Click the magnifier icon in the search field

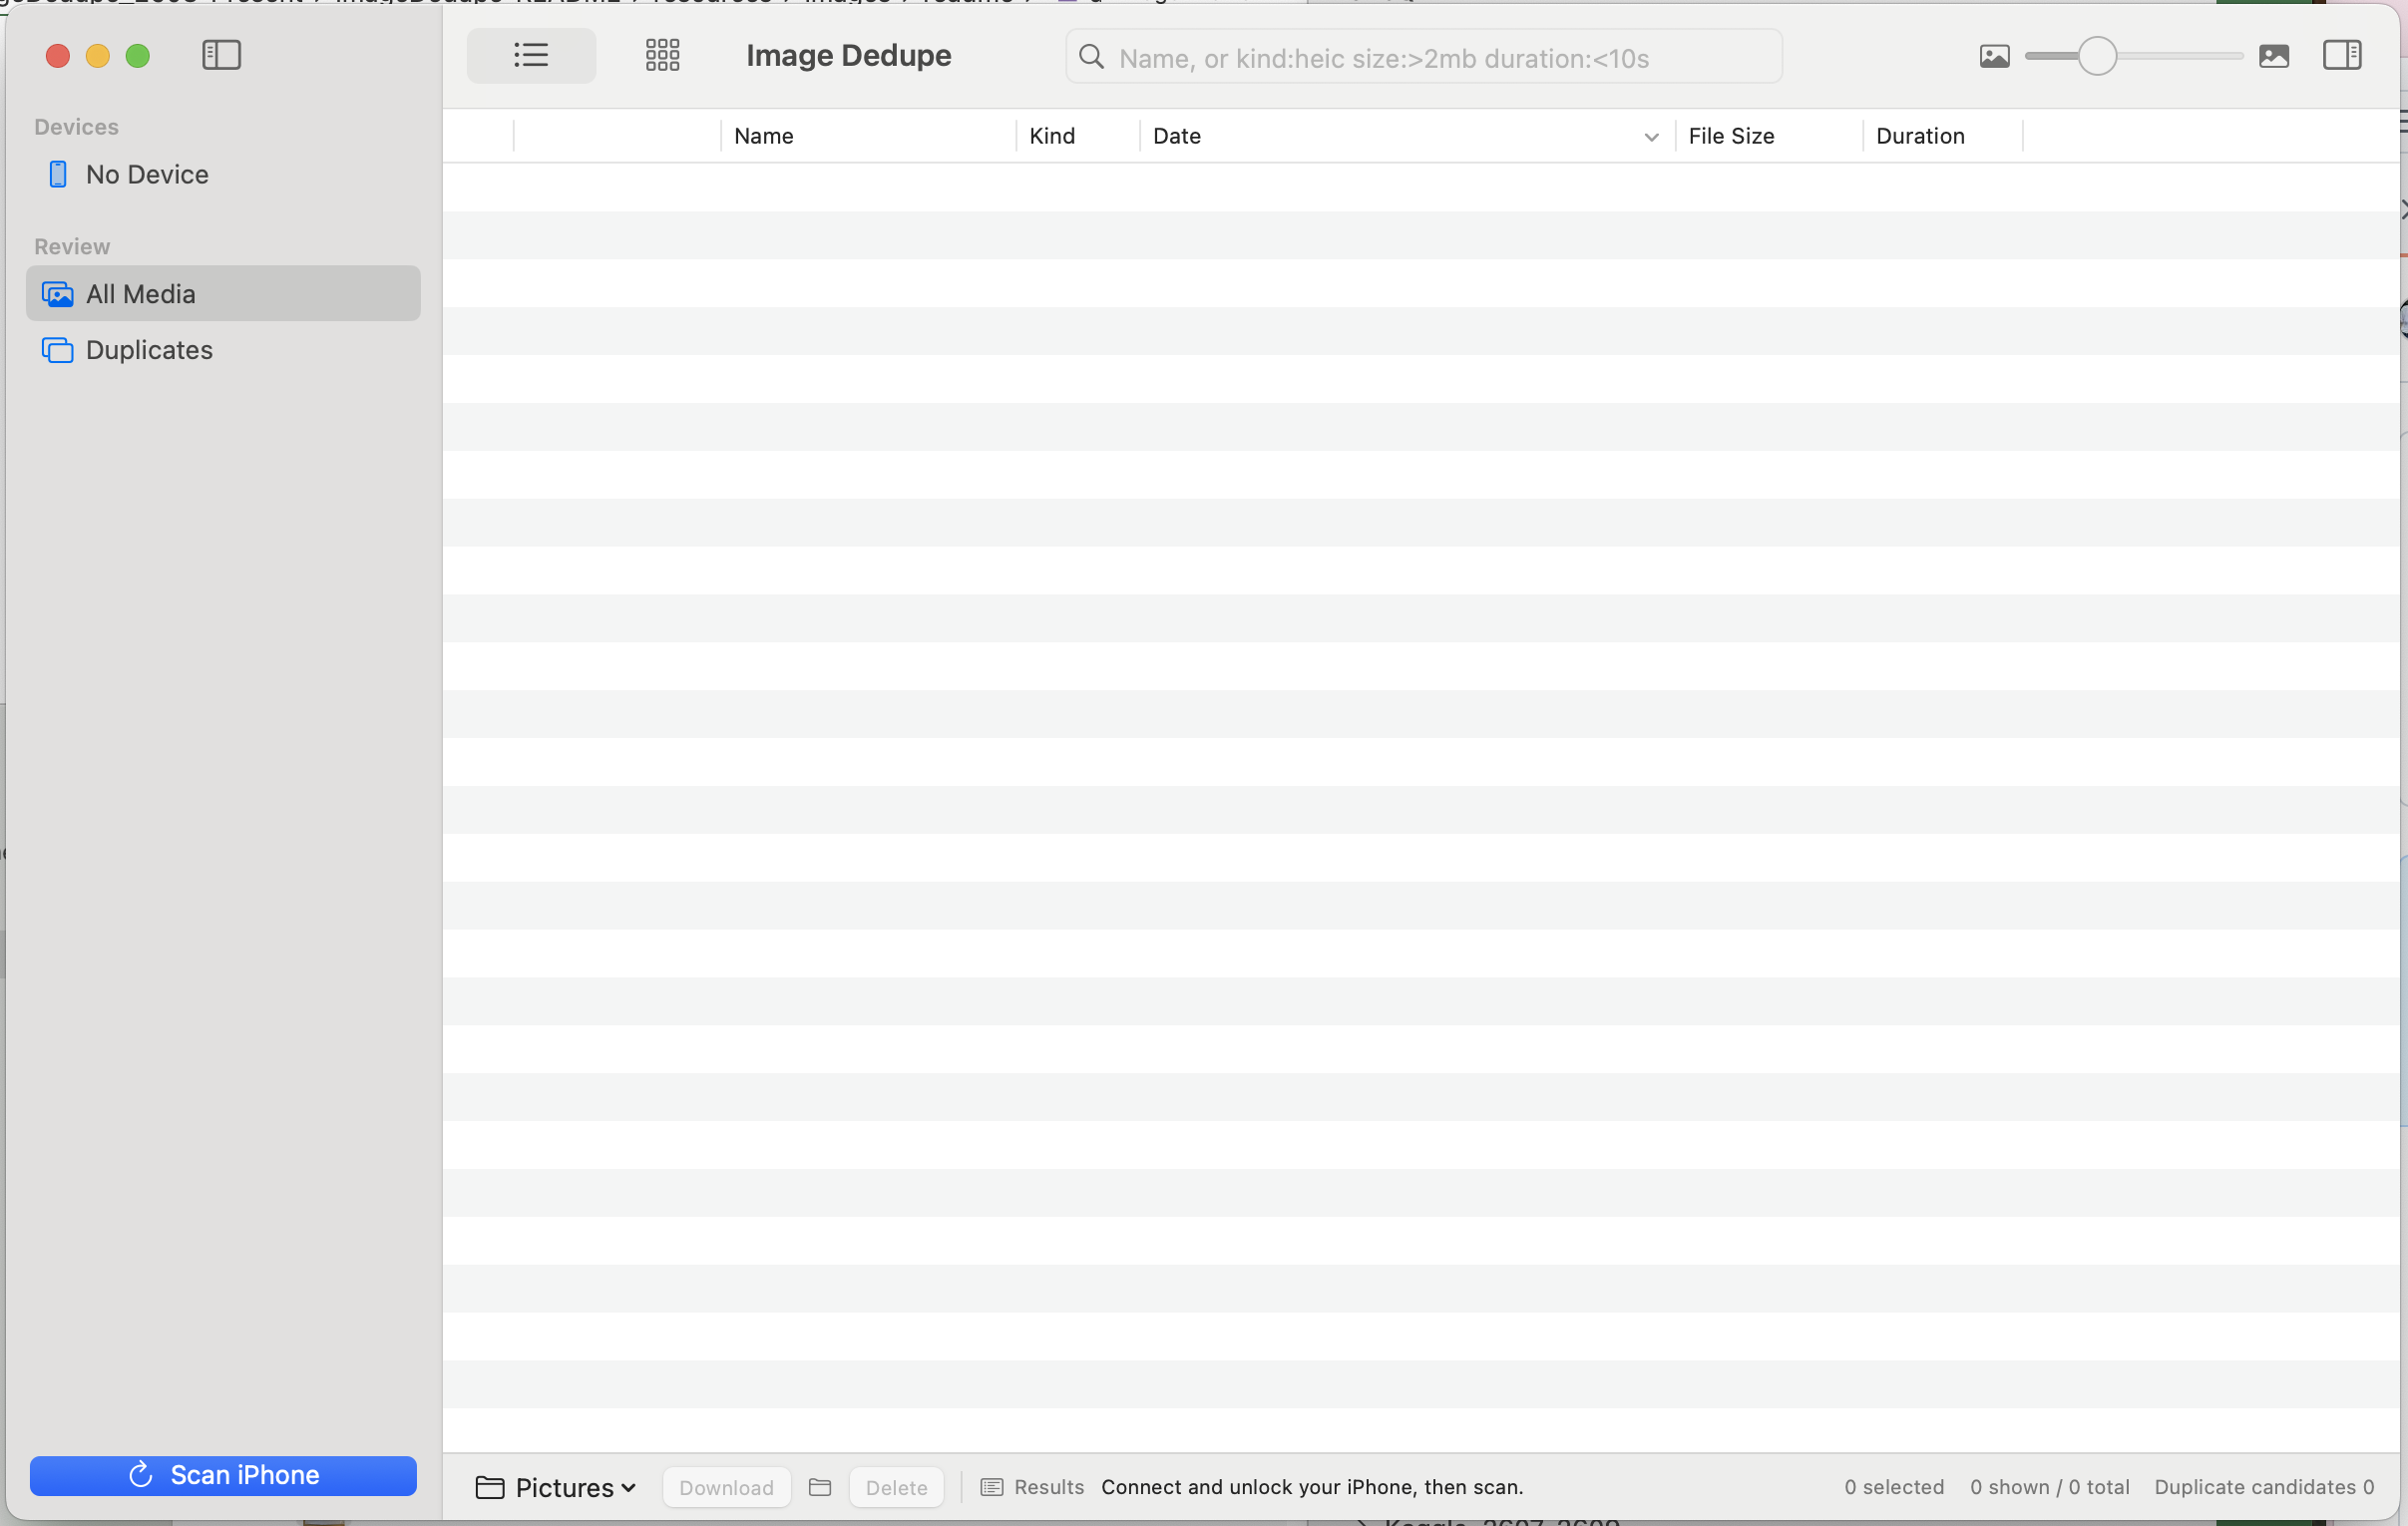[1092, 57]
